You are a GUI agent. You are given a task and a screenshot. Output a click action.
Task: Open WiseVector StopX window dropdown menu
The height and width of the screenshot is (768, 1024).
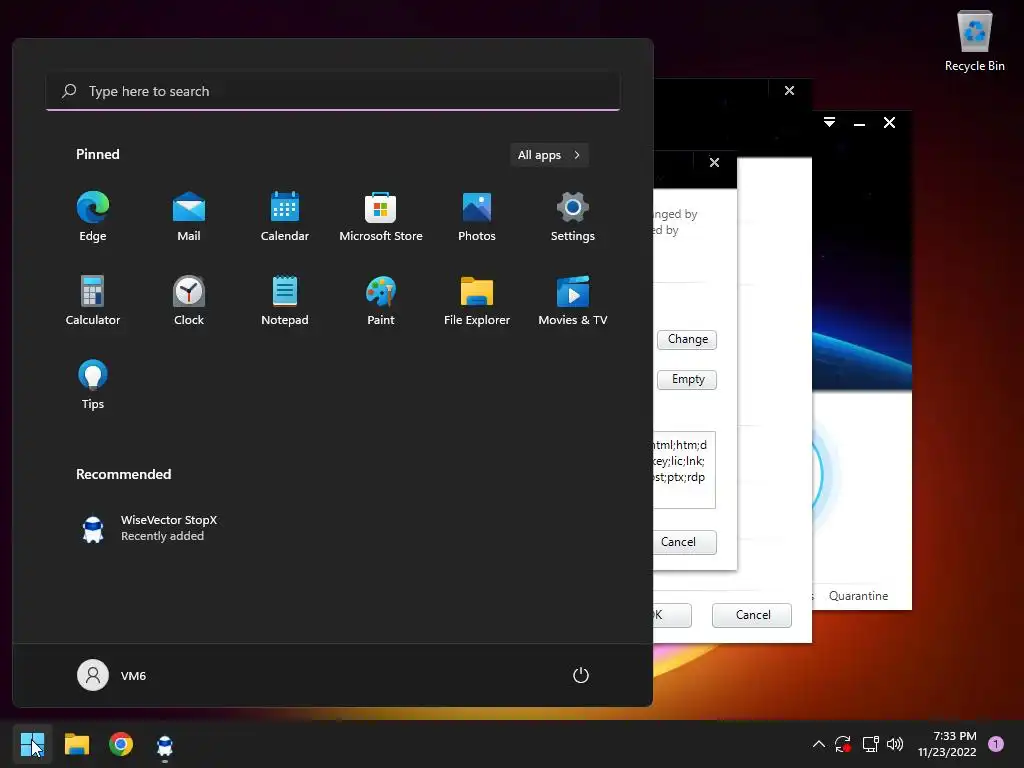(x=829, y=122)
